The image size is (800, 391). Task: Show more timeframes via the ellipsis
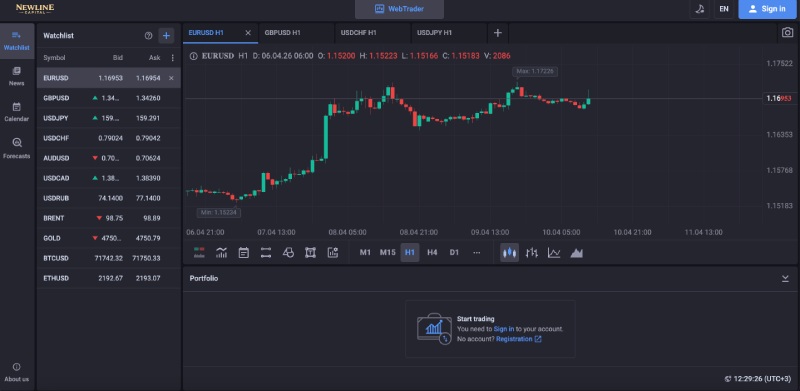[x=477, y=252]
